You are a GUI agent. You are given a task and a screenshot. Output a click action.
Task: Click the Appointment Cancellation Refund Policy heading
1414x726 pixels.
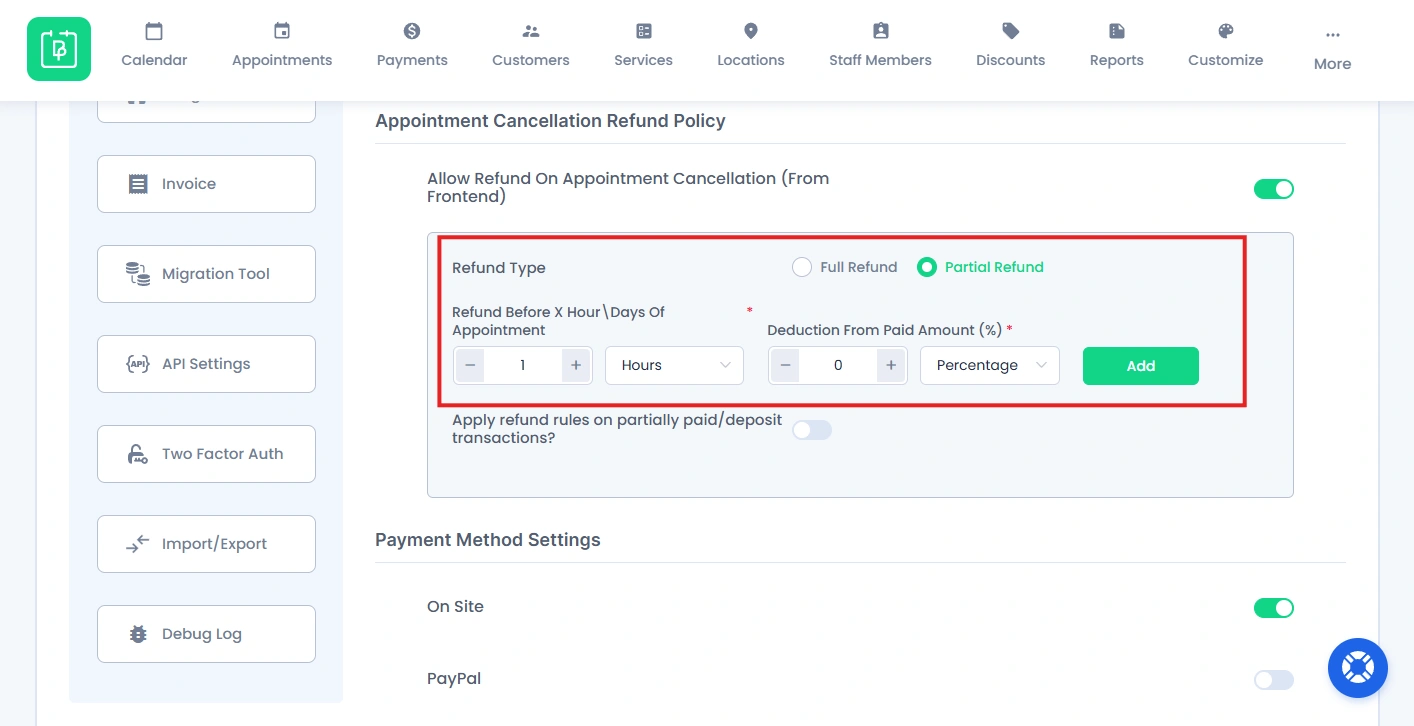click(x=550, y=121)
